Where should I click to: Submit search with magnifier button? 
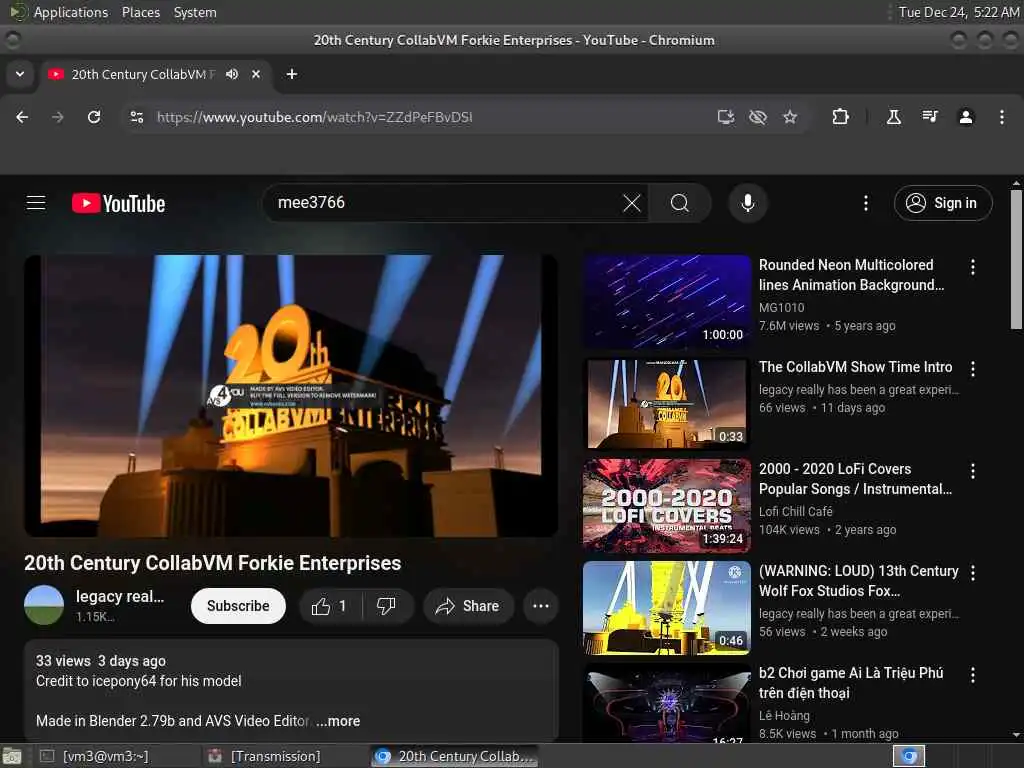coord(680,203)
